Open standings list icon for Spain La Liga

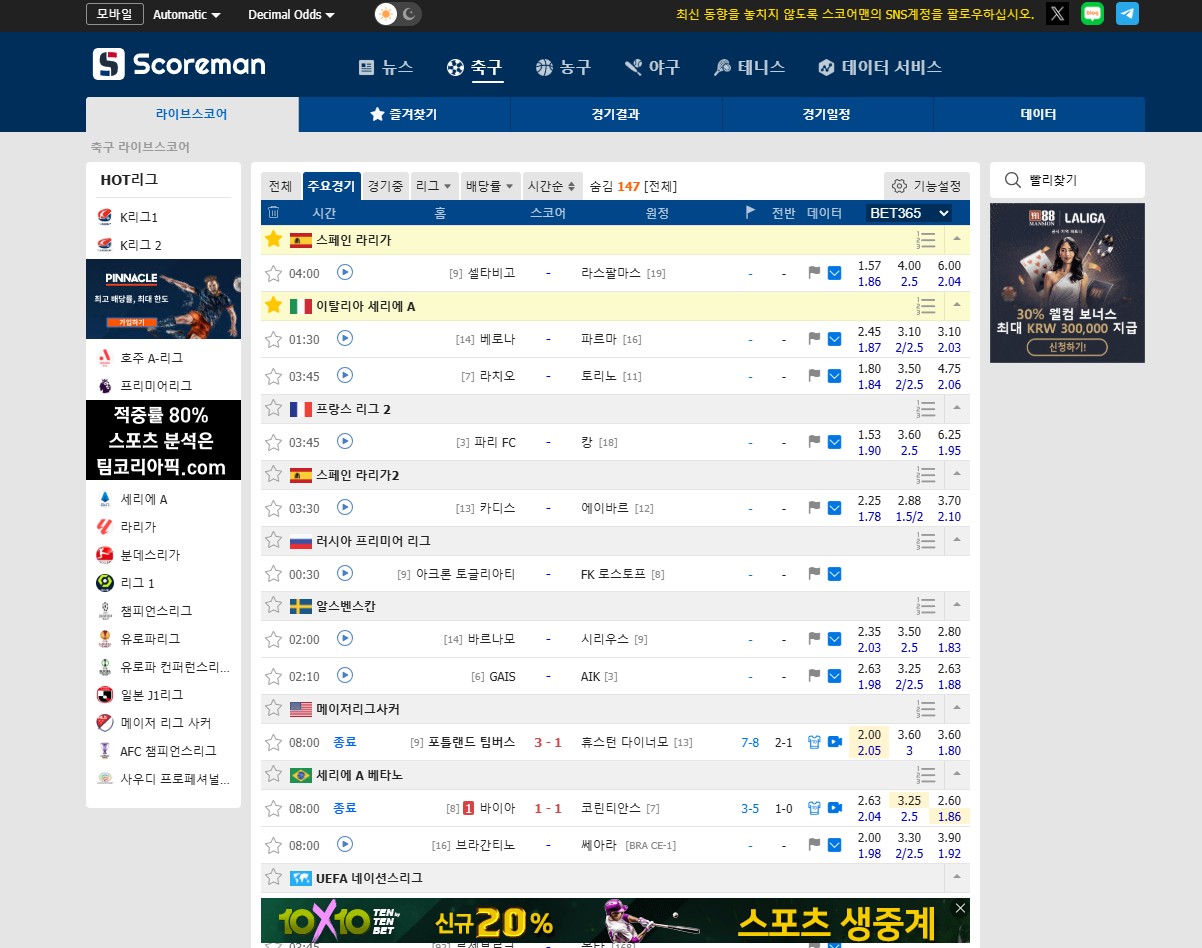pos(926,240)
